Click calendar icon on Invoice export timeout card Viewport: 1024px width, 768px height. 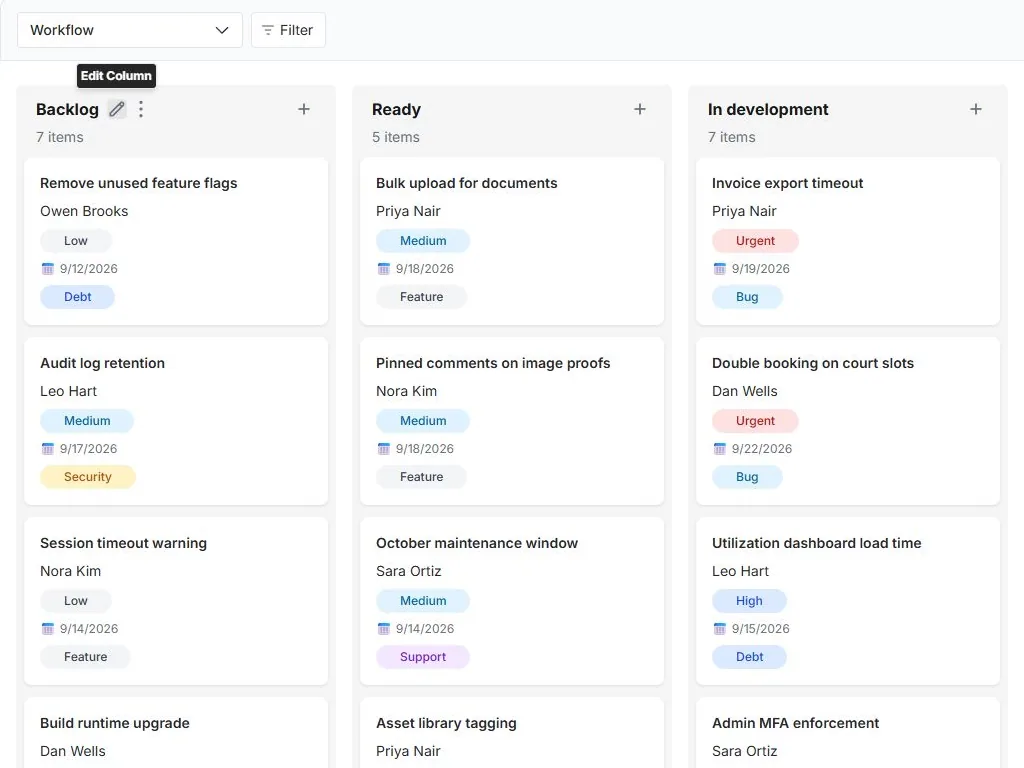pos(720,268)
